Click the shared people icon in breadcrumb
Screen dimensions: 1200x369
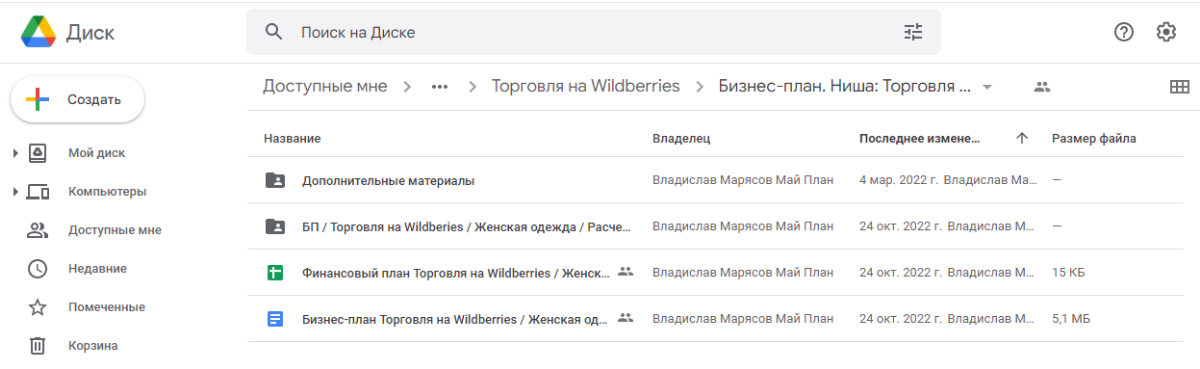tap(1042, 87)
